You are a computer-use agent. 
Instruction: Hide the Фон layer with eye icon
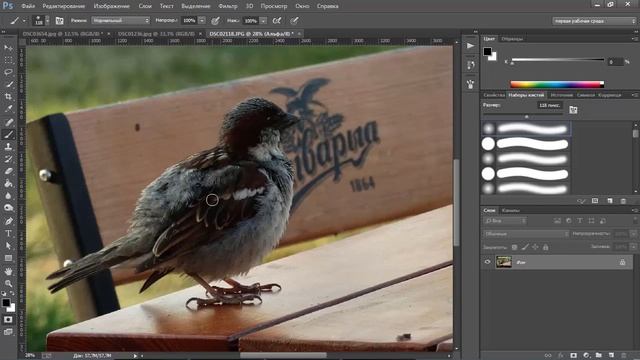487,262
